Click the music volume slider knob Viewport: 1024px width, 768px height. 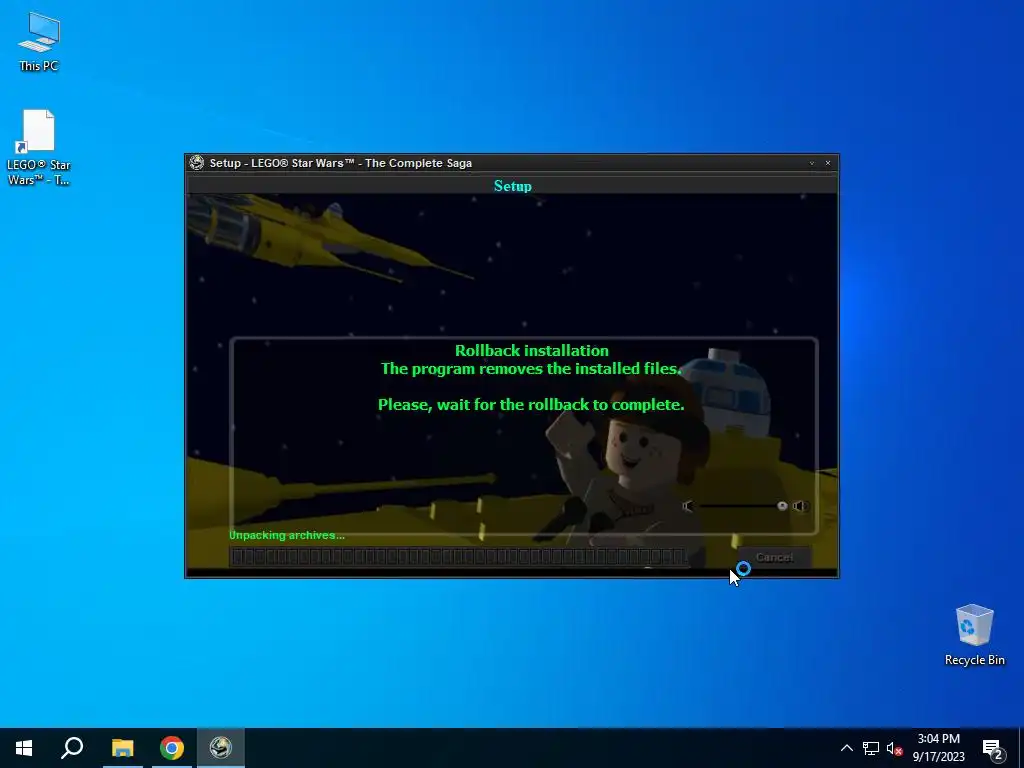tap(782, 506)
